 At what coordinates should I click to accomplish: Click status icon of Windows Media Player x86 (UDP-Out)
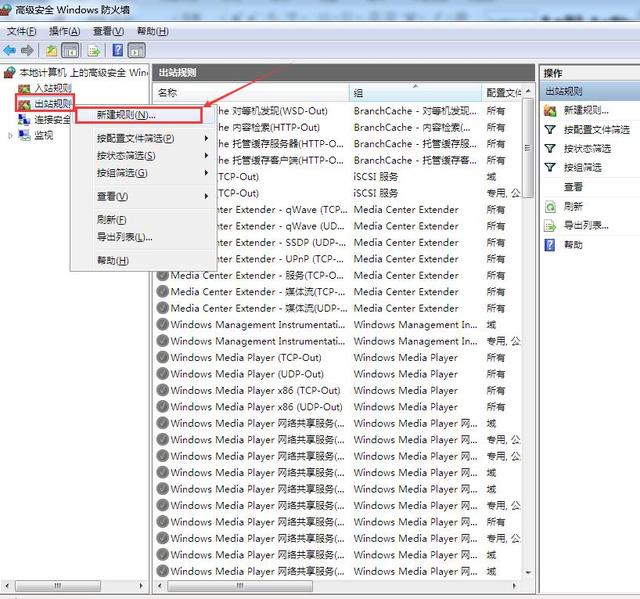coord(162,406)
